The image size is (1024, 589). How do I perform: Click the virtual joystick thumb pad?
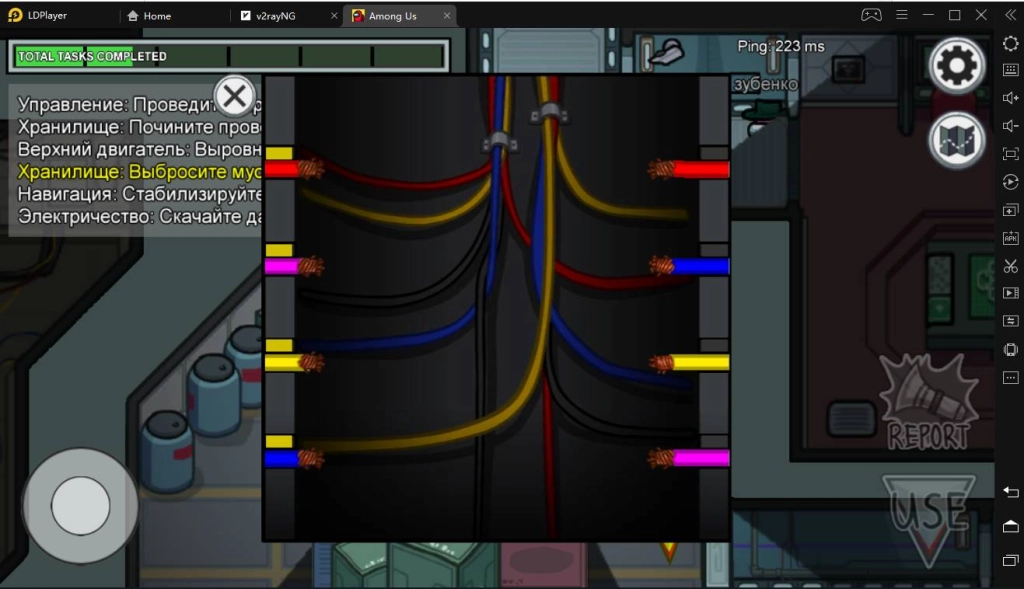click(x=80, y=506)
